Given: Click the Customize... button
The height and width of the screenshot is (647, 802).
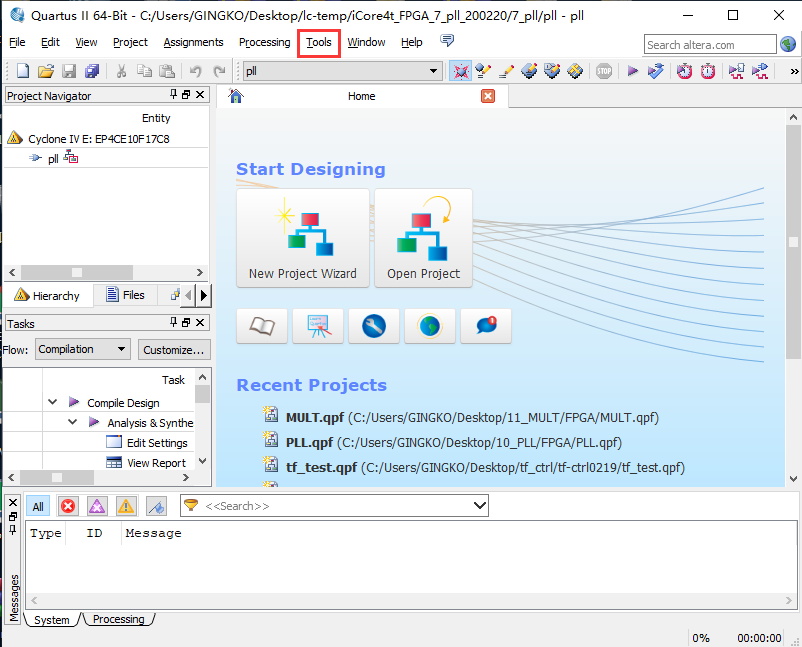Looking at the screenshot, I should tap(173, 349).
